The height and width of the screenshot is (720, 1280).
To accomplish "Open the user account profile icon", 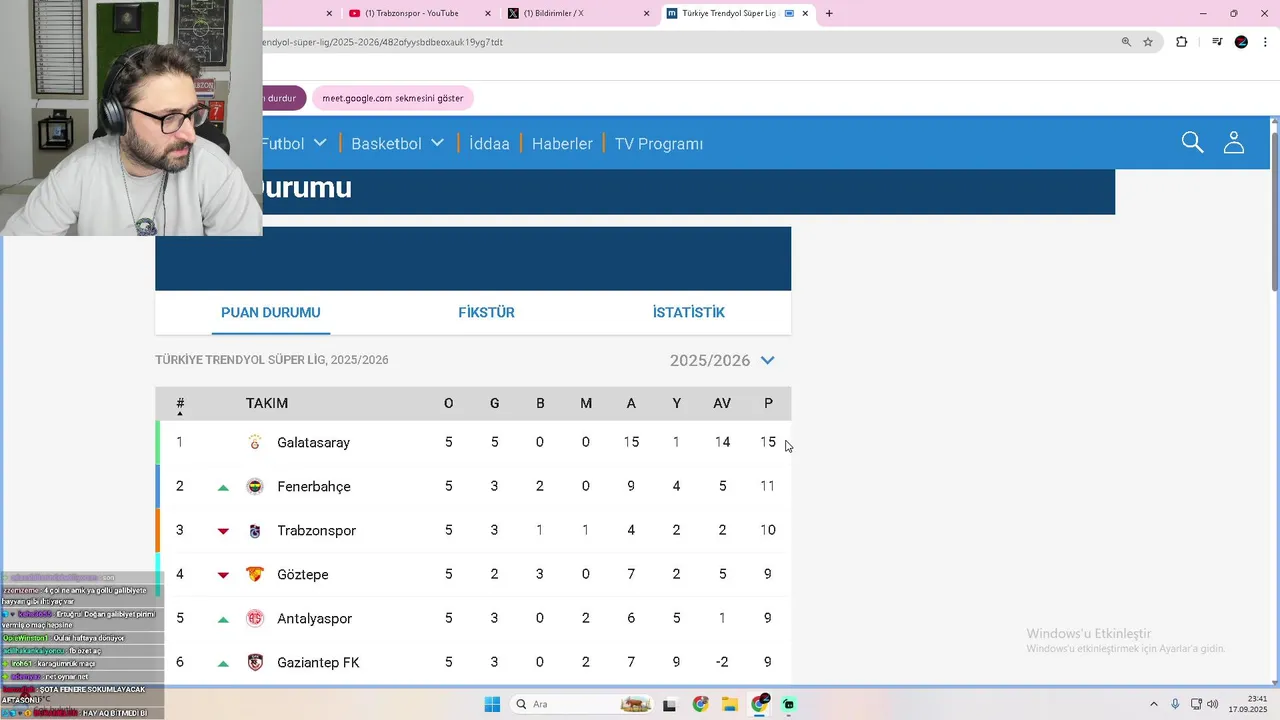I will [x=1234, y=142].
